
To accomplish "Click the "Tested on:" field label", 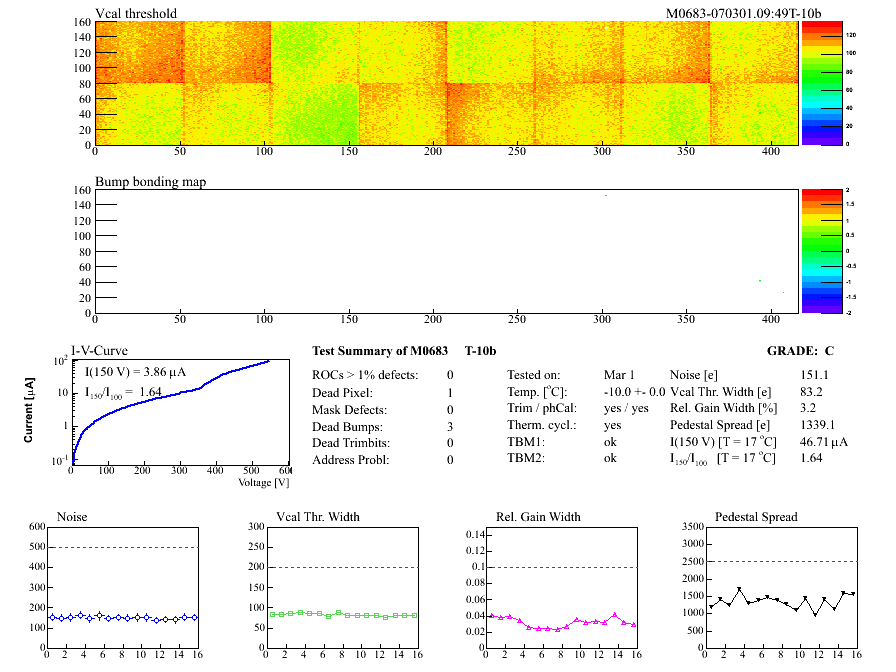I will click(x=533, y=374).
